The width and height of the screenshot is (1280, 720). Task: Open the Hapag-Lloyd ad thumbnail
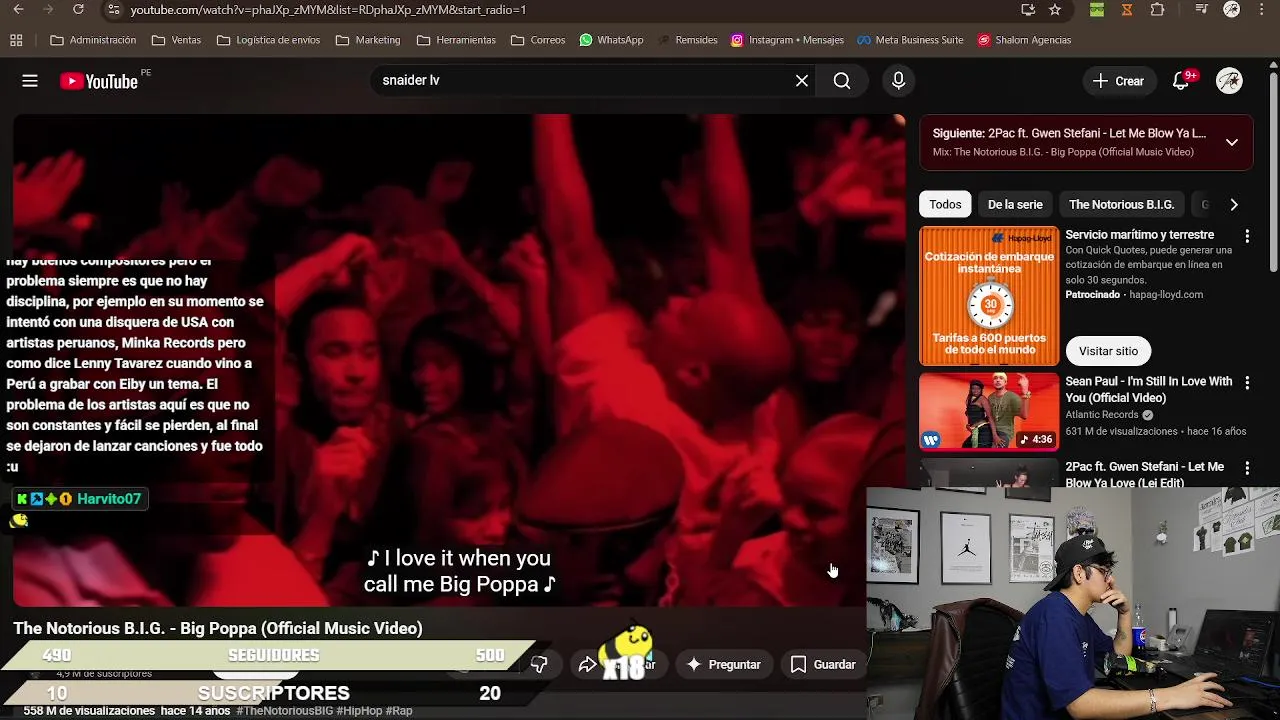989,296
